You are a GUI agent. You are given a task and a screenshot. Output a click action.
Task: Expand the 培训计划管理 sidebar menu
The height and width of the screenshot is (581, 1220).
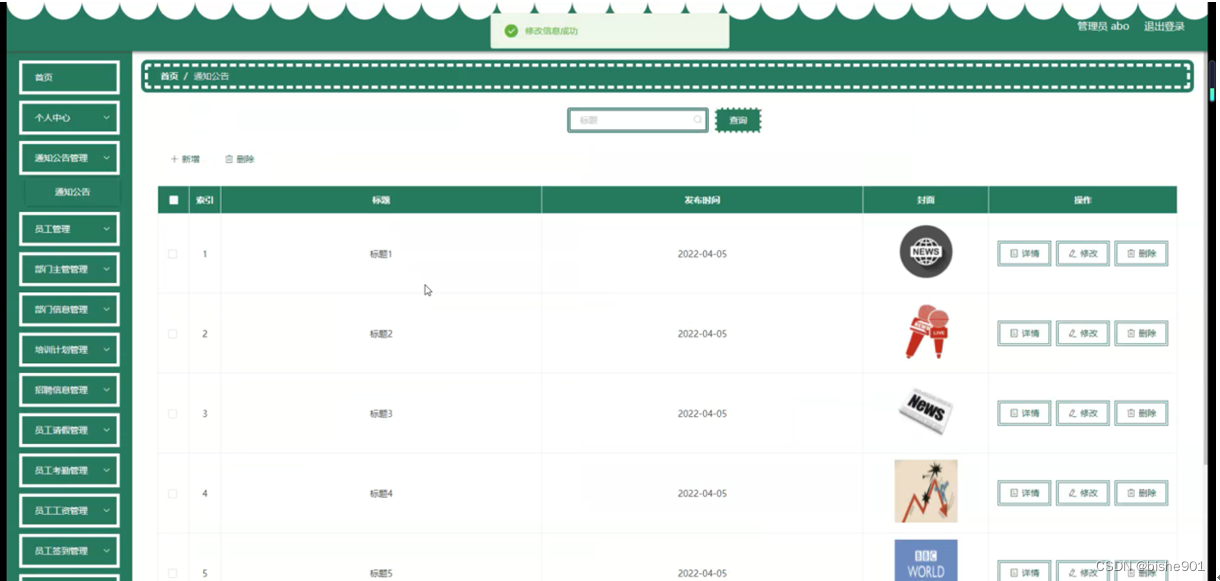pyautogui.click(x=70, y=350)
